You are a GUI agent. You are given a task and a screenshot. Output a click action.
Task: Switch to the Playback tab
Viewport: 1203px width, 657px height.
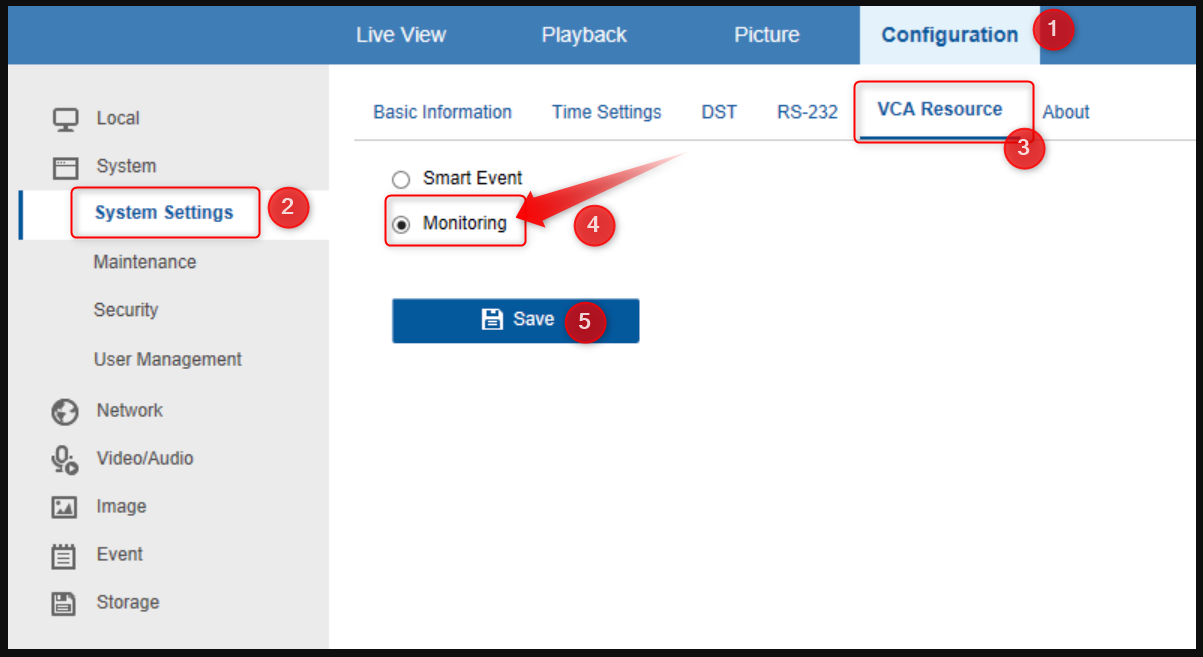(x=584, y=35)
